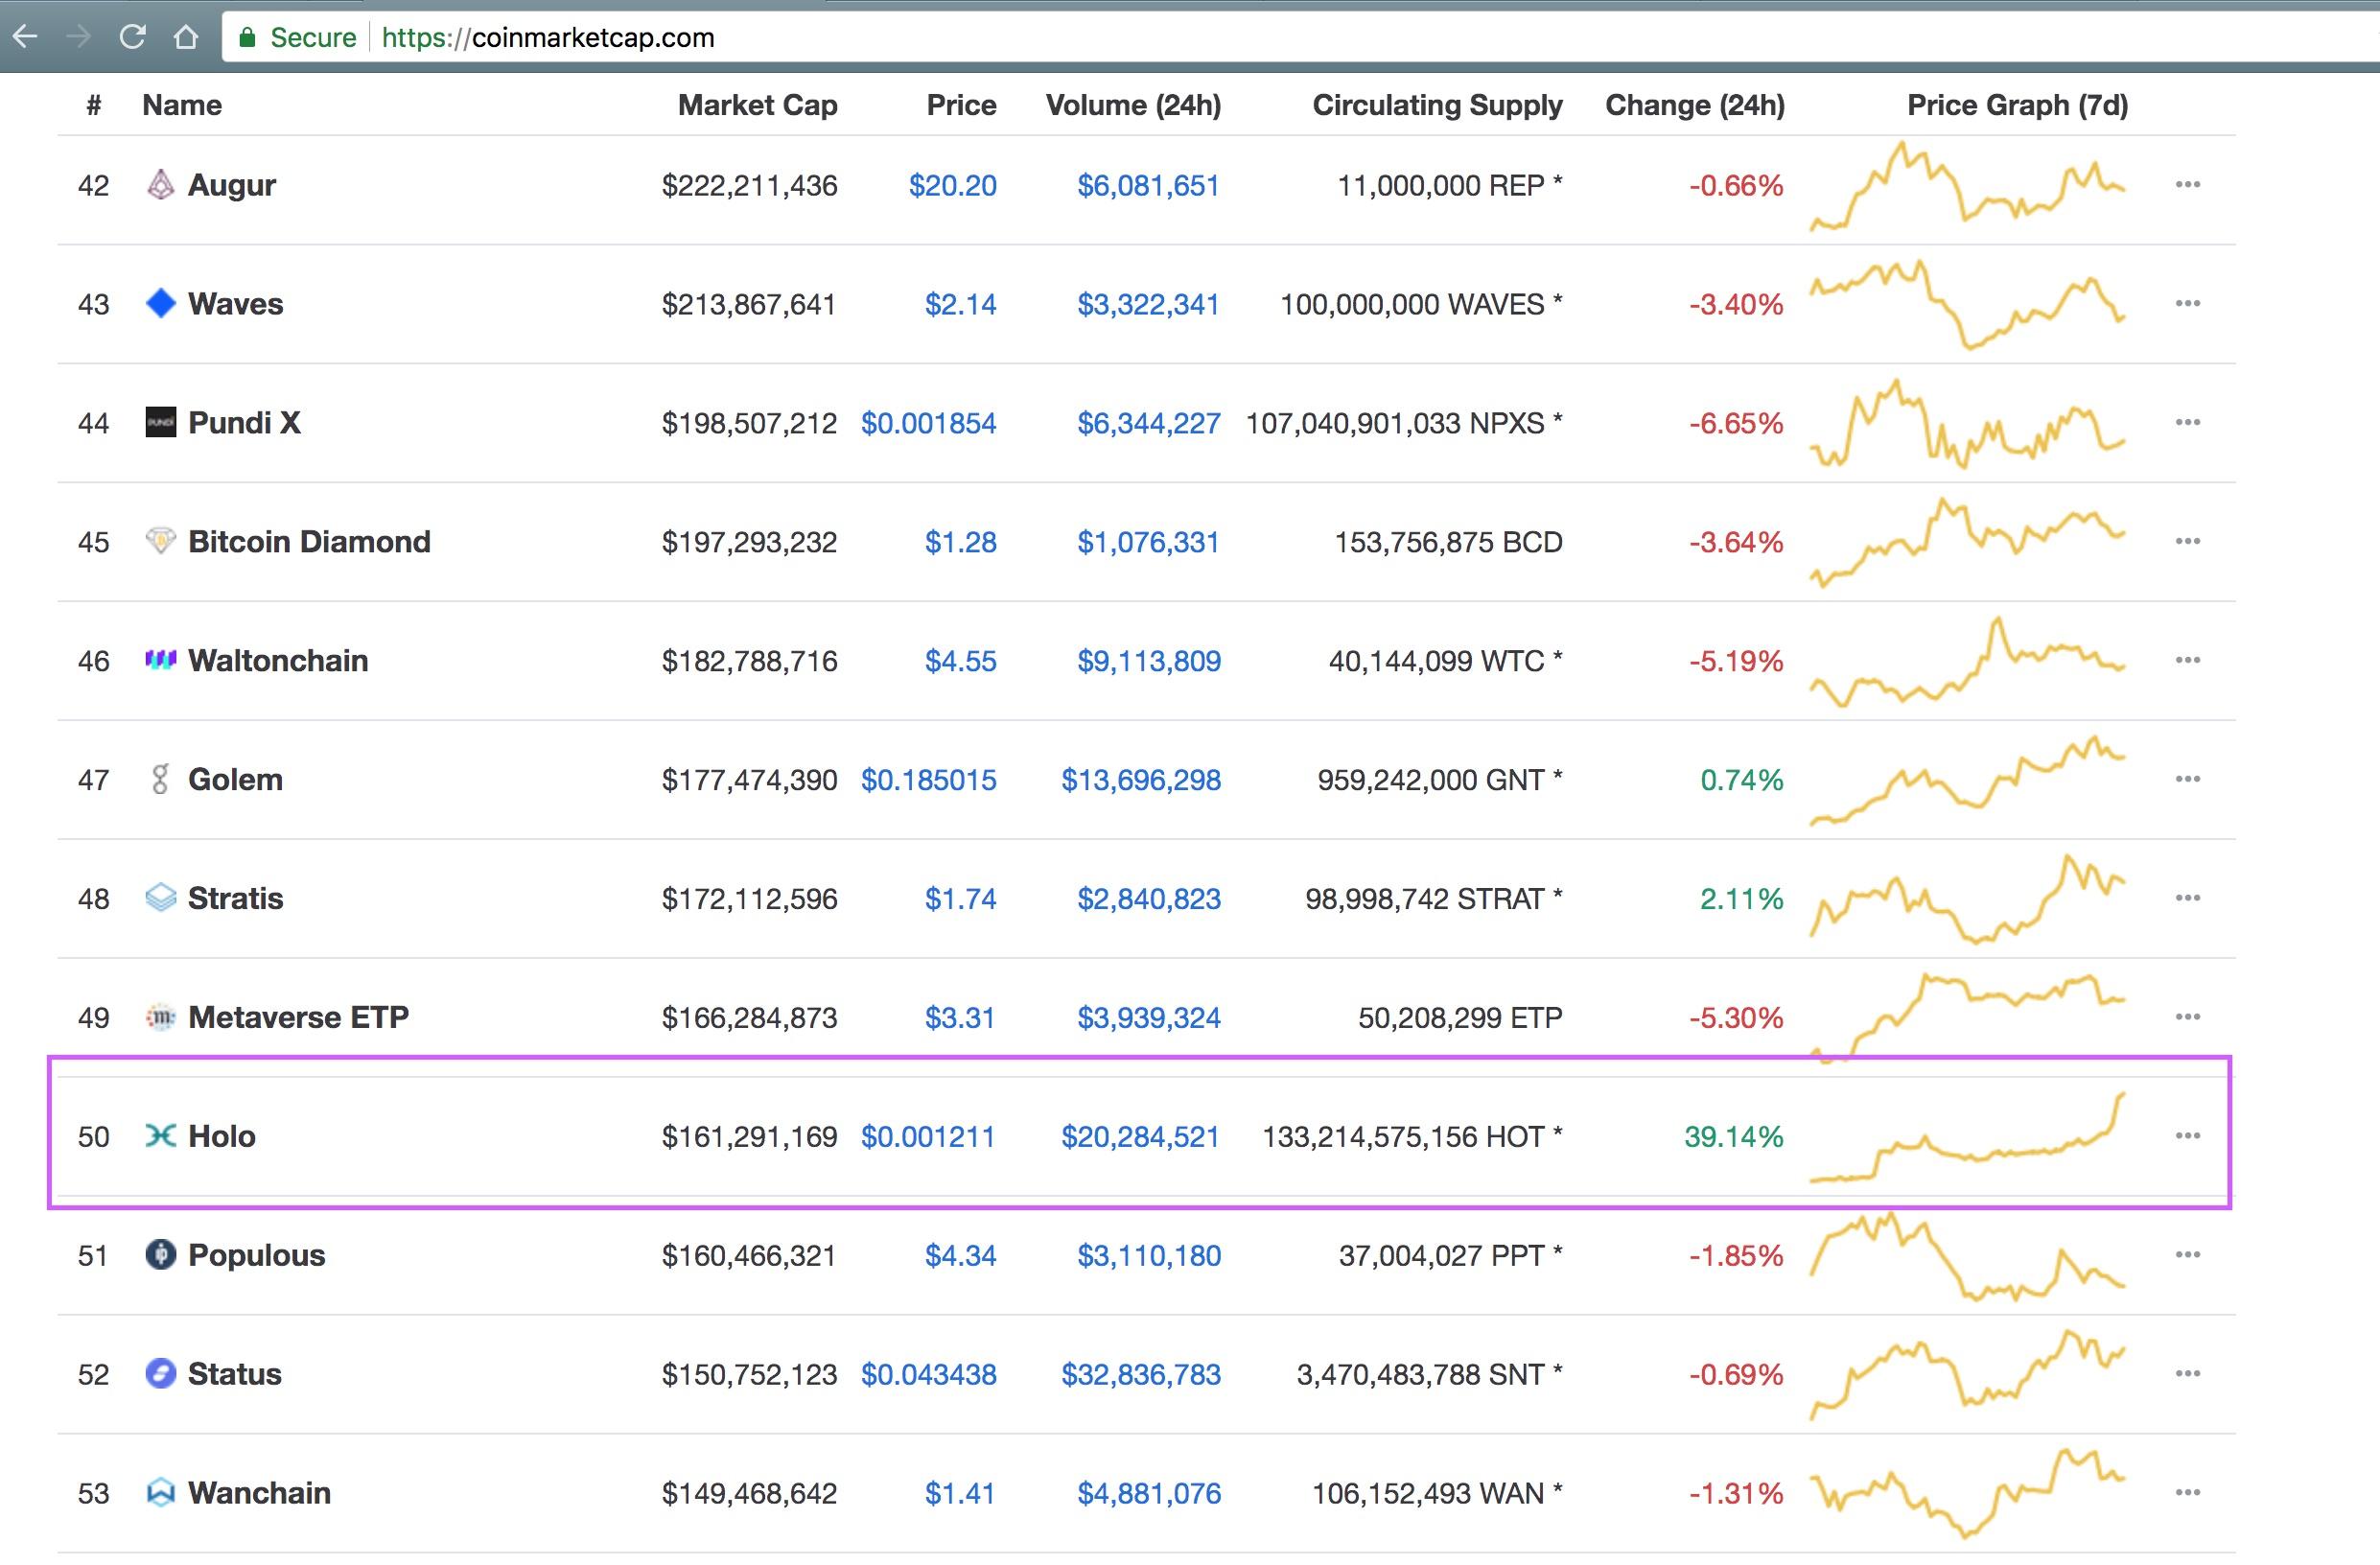
Task: Click the Pundi X coin icon
Action: (163, 422)
